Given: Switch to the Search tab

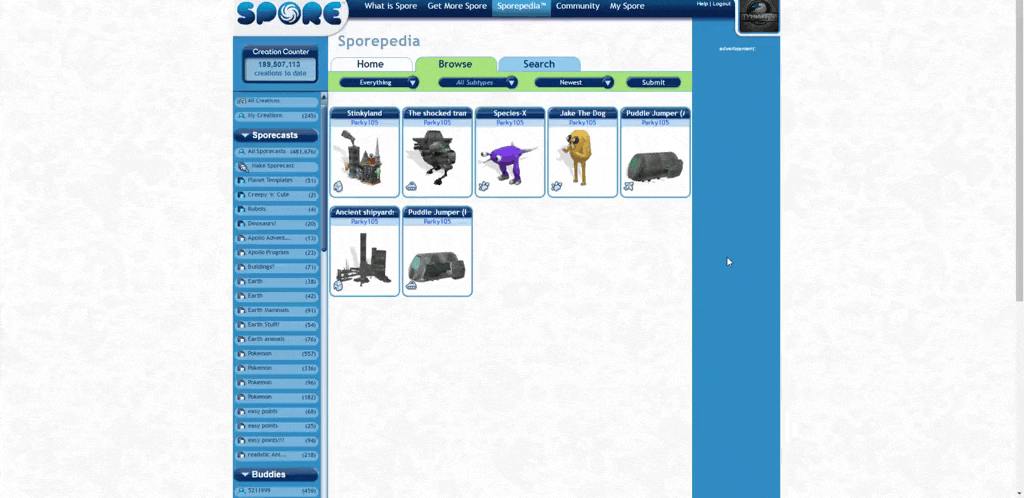Looking at the screenshot, I should [539, 64].
